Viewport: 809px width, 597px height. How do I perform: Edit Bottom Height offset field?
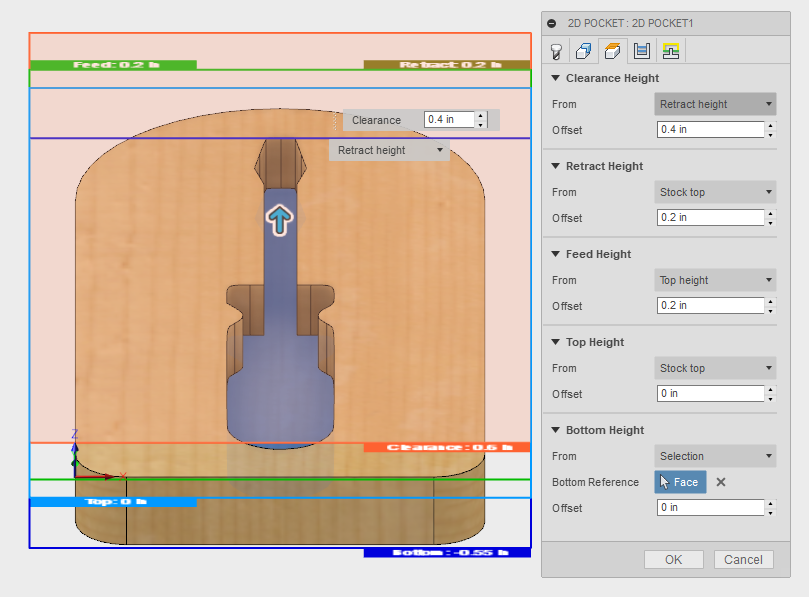pos(710,507)
